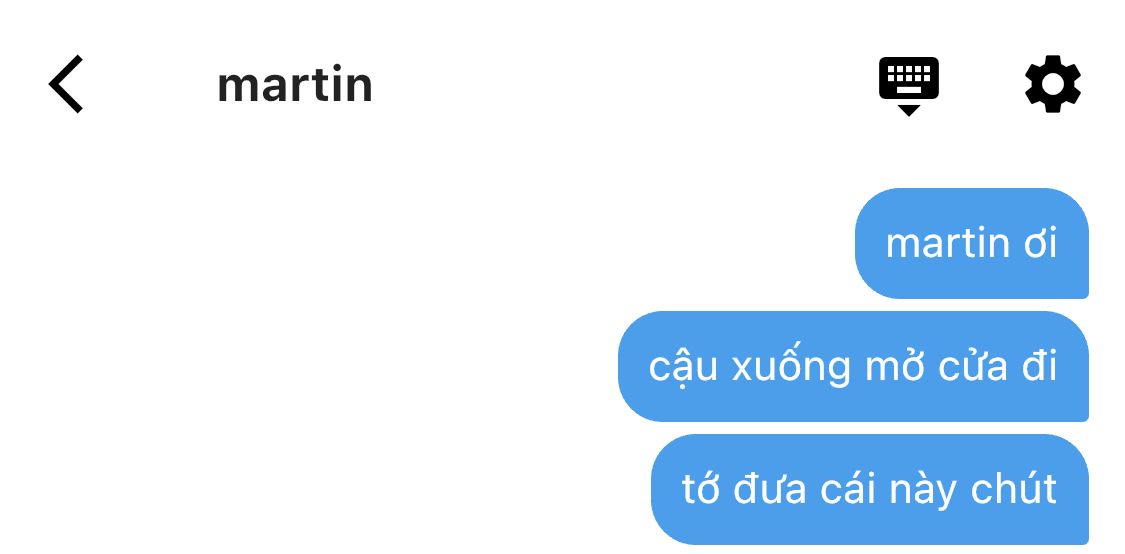Click the word "đưa" in third bubble
The image size is (1125, 554).
pyautogui.click(x=762, y=489)
